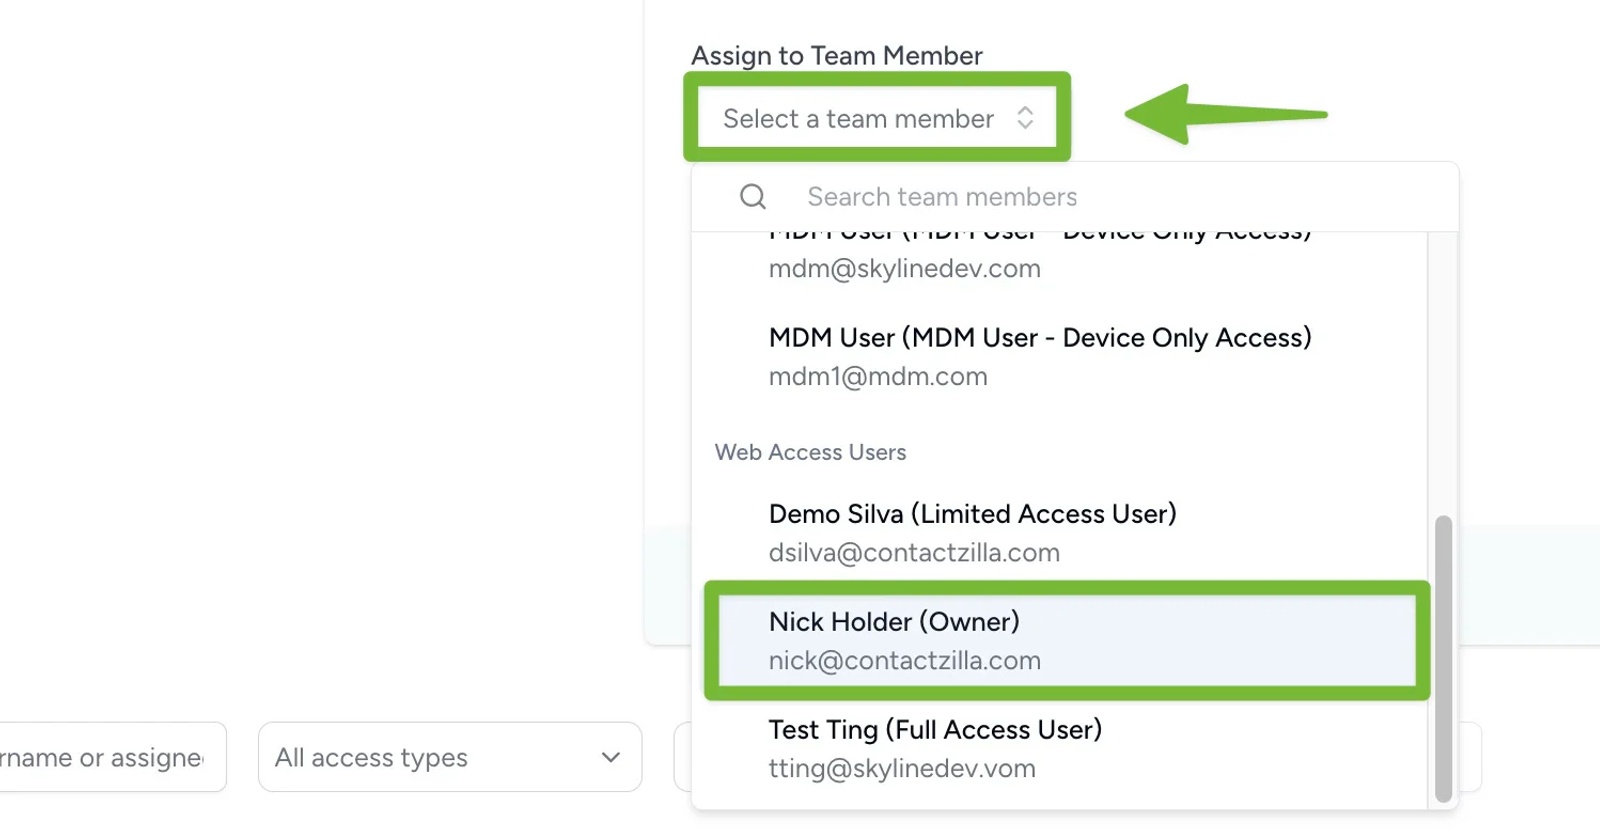Click the Assign to Team Member label
The height and width of the screenshot is (829, 1600).
tap(837, 56)
